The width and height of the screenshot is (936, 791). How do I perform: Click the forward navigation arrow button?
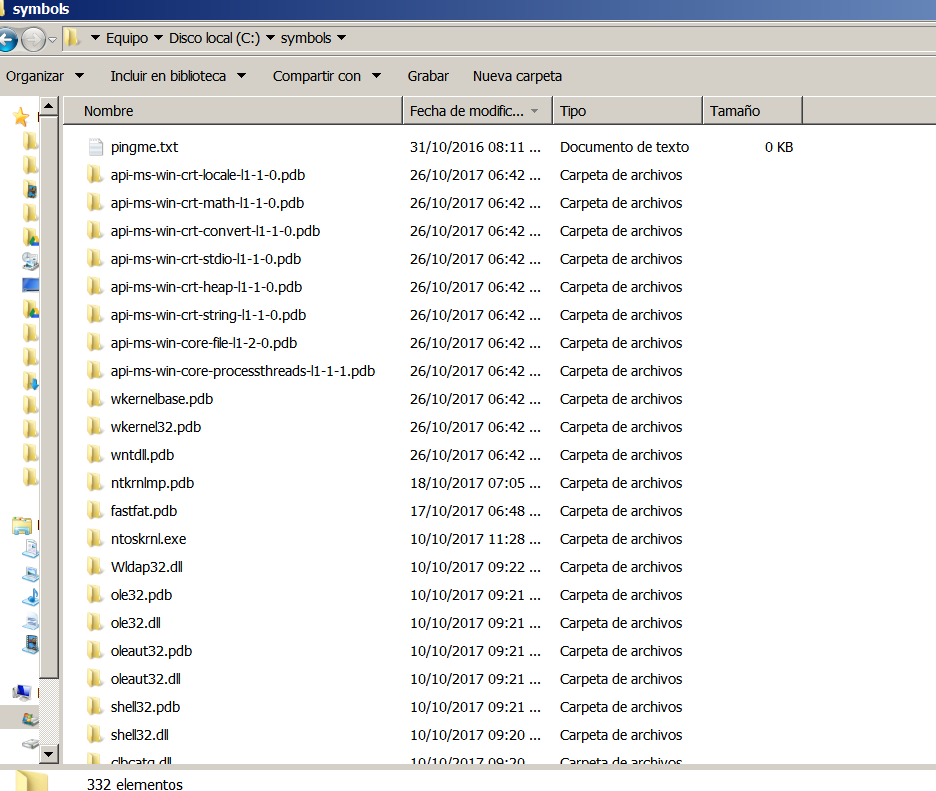(x=33, y=40)
